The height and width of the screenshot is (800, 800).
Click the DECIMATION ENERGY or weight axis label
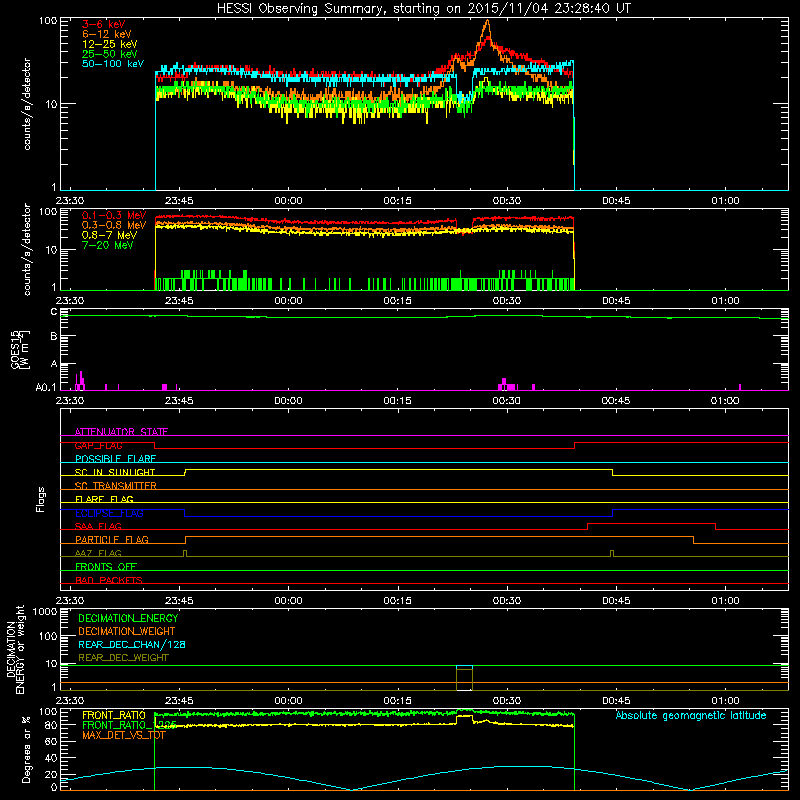(x=15, y=649)
